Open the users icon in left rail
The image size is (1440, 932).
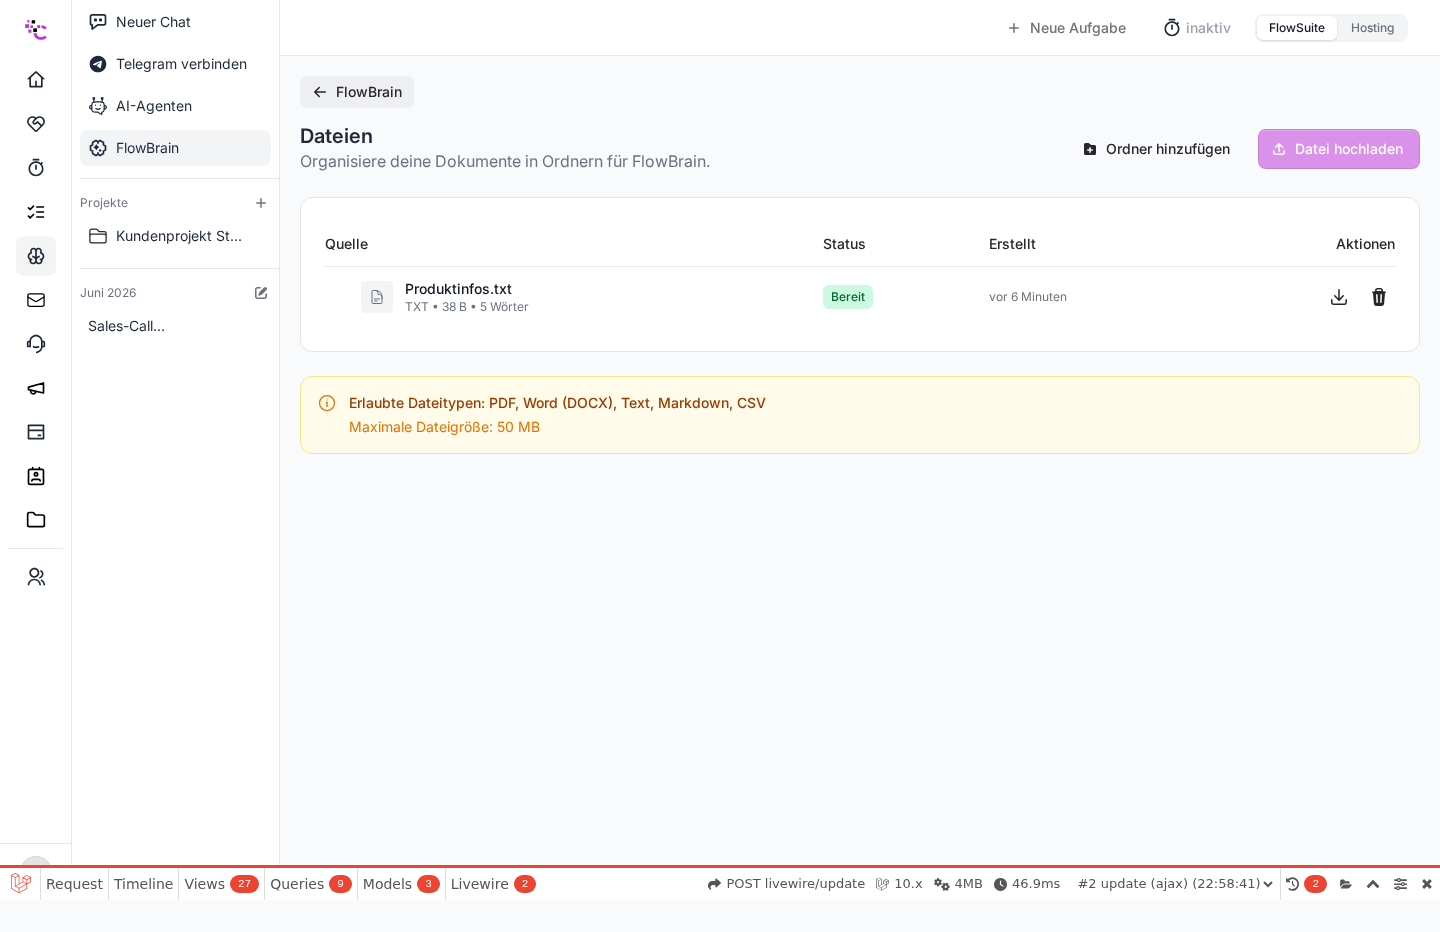coord(36,577)
